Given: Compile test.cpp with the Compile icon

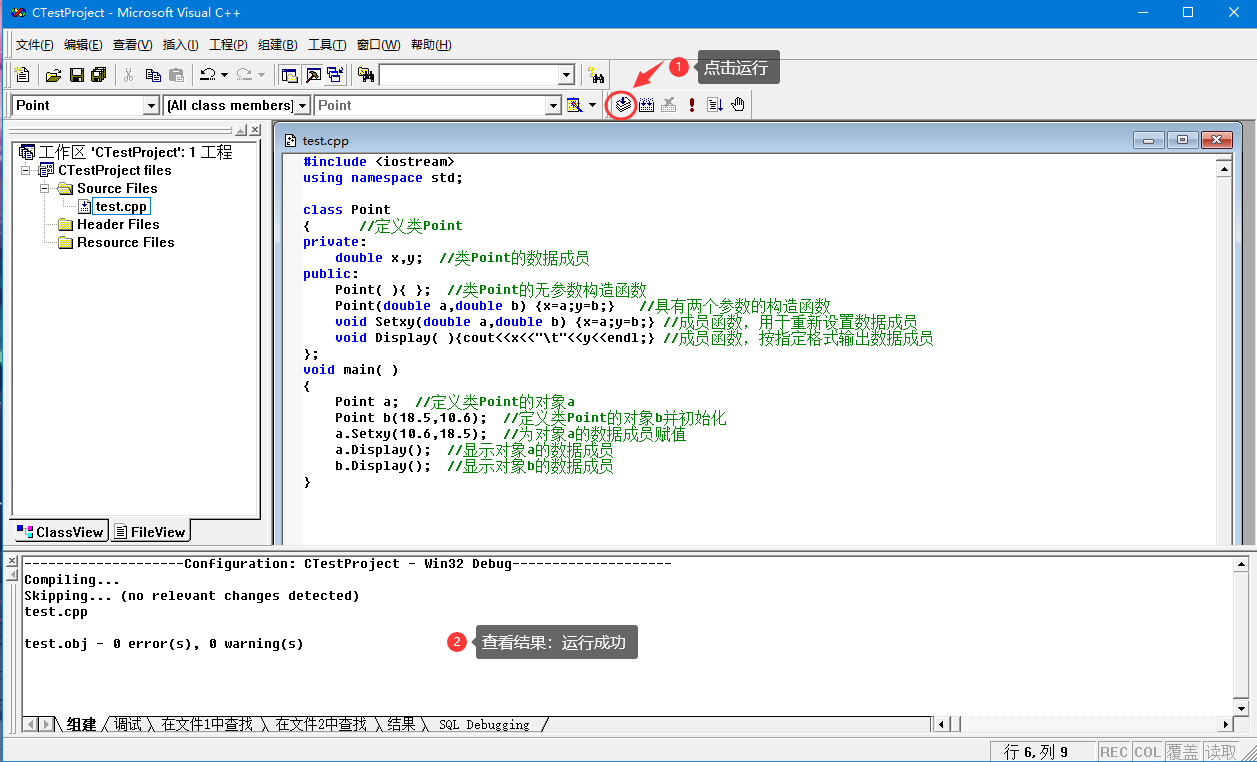Looking at the screenshot, I should click(623, 104).
